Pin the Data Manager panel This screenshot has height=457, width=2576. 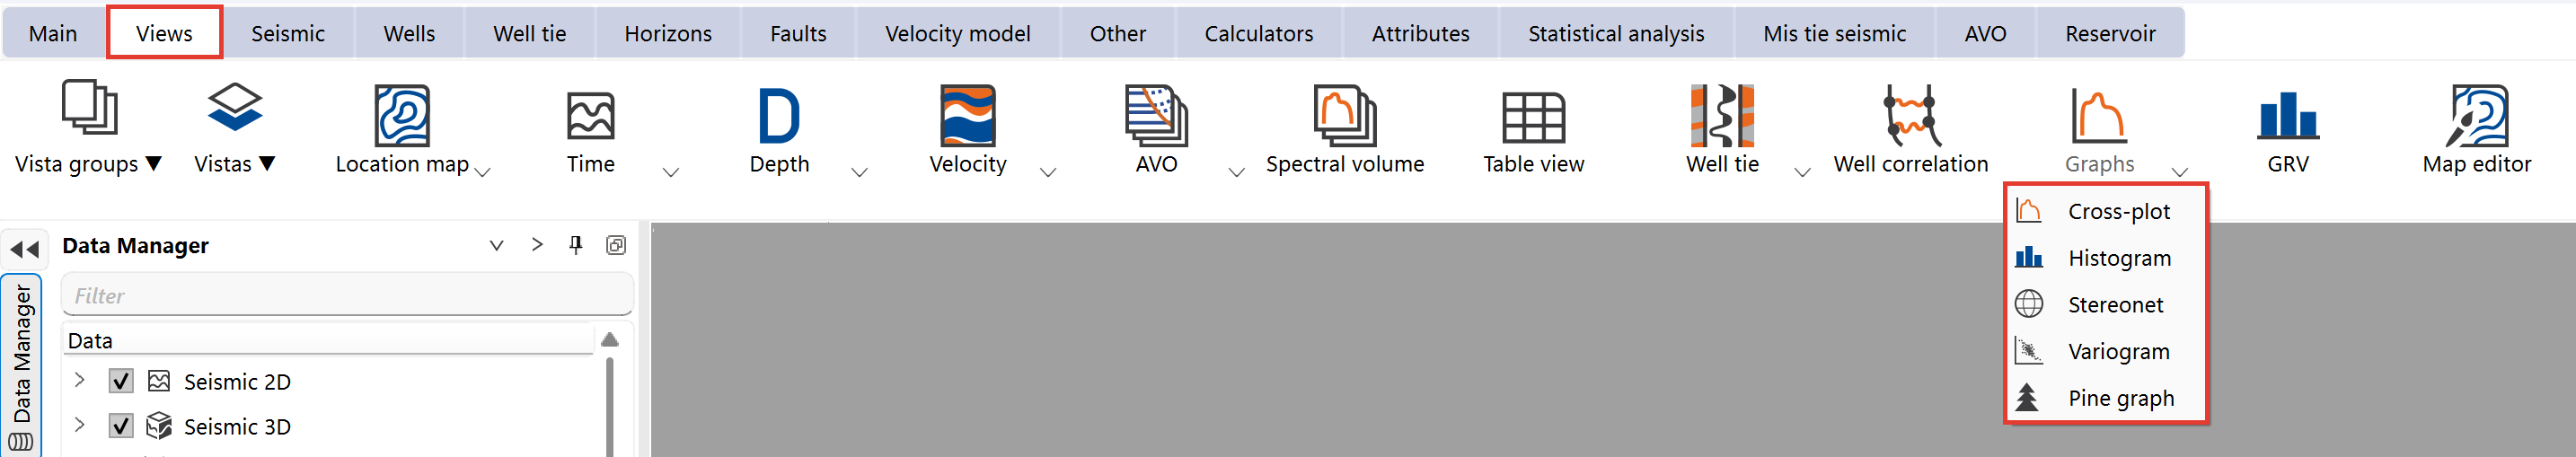point(576,245)
